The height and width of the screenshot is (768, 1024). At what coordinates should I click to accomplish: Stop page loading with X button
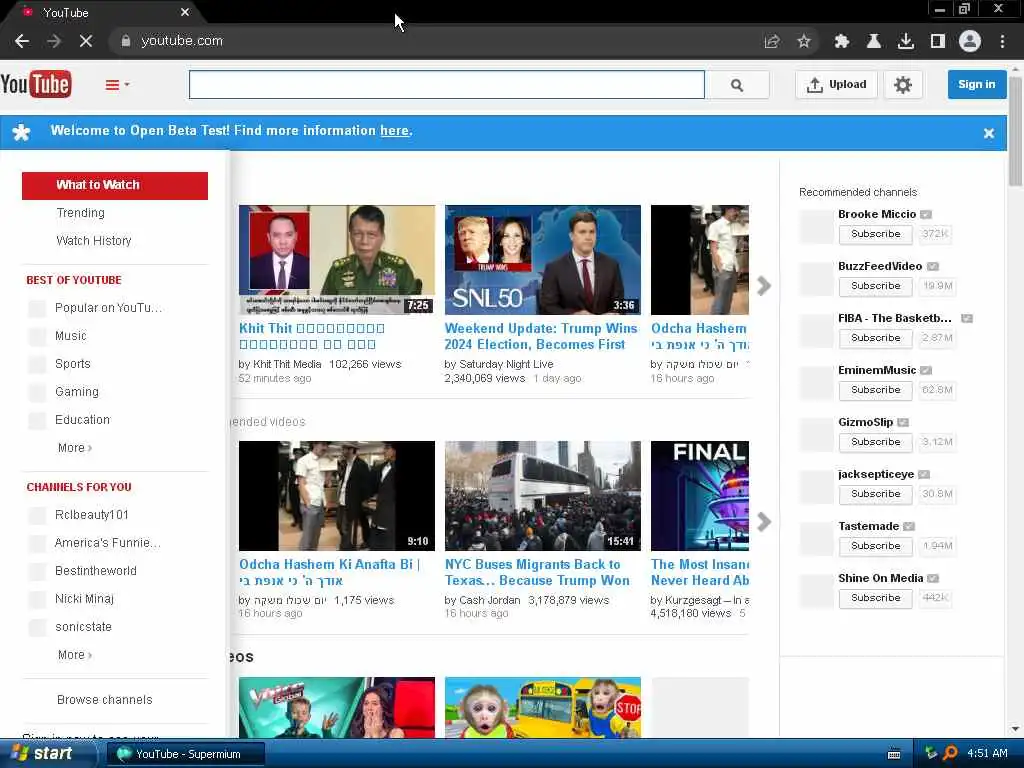pyautogui.click(x=86, y=41)
